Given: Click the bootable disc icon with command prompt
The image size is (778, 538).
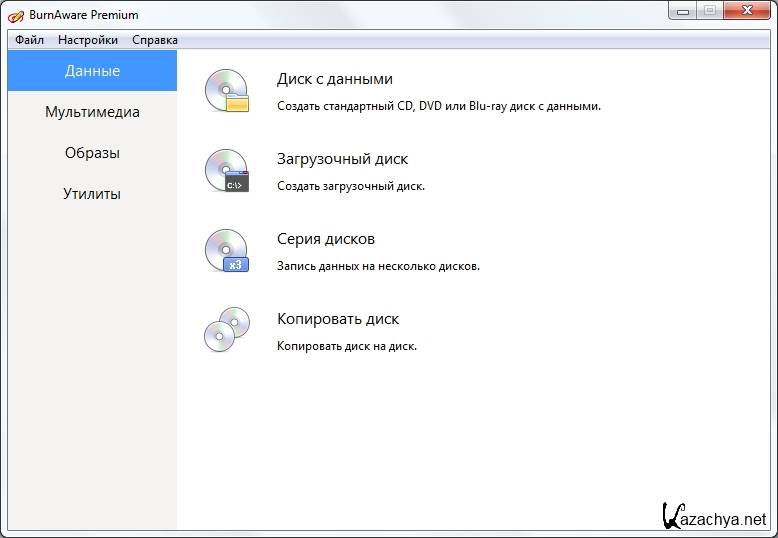Looking at the screenshot, I should [x=226, y=171].
